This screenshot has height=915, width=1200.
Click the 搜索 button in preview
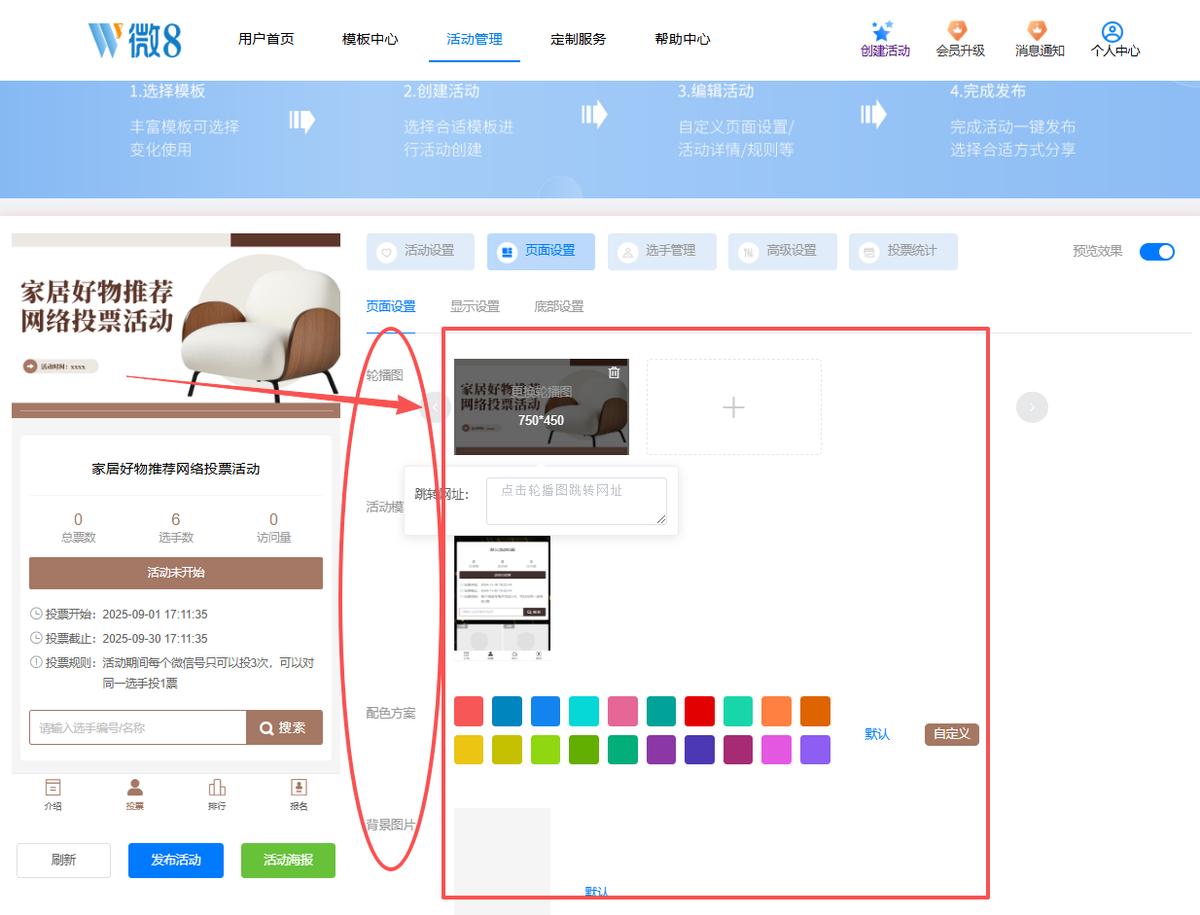click(x=284, y=728)
